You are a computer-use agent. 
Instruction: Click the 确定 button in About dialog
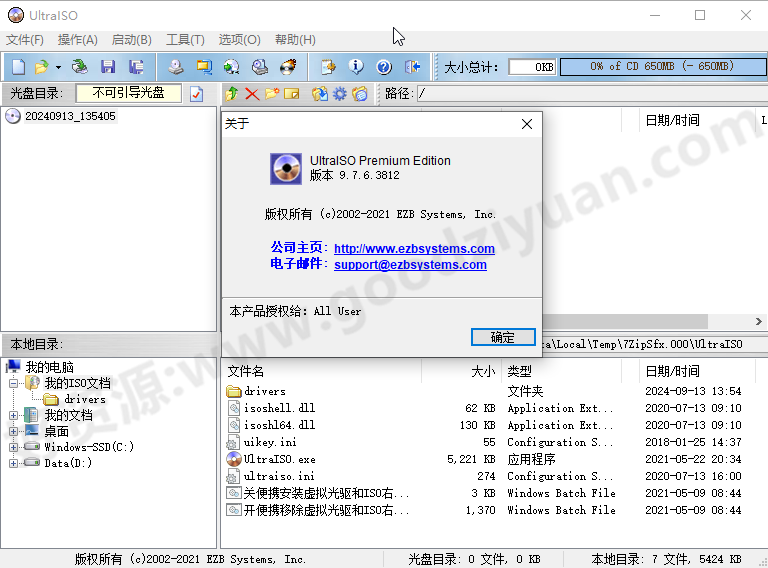tap(503, 337)
